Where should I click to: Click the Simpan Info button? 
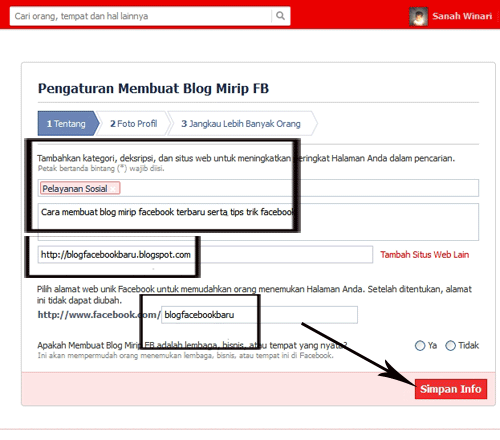451,389
